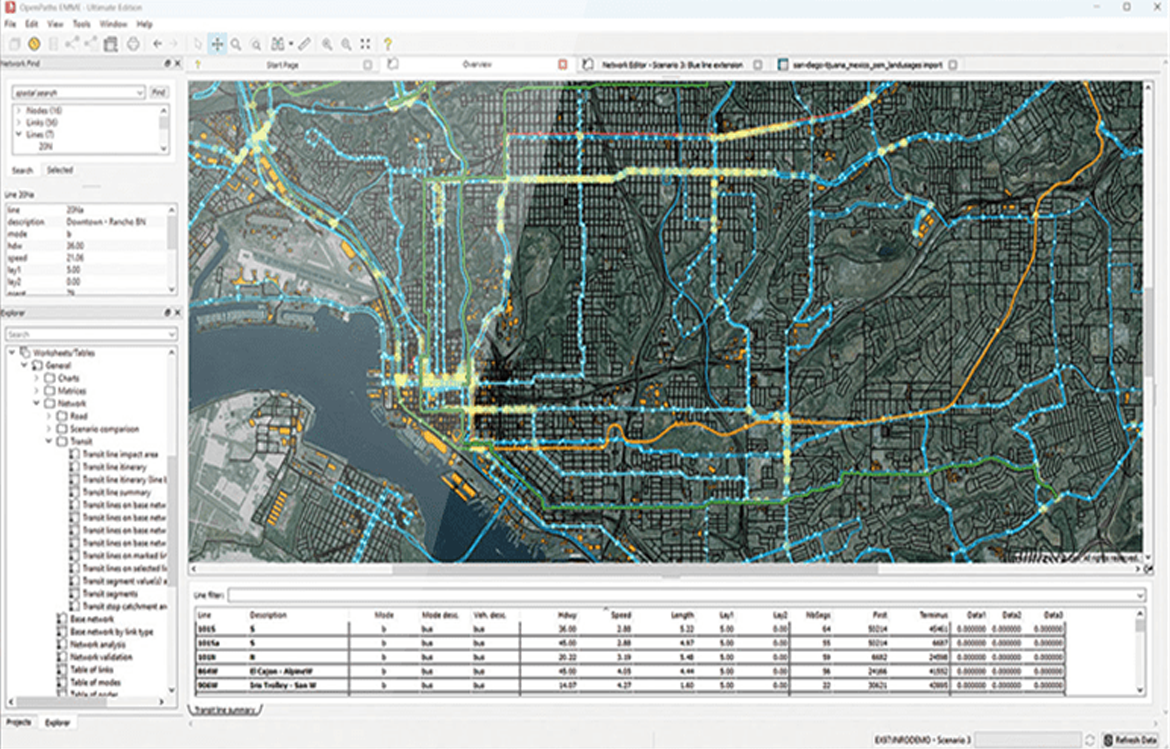Switch to Network Editor Scenario 3 tab
Viewport: 1170px width, 749px height.
[672, 65]
